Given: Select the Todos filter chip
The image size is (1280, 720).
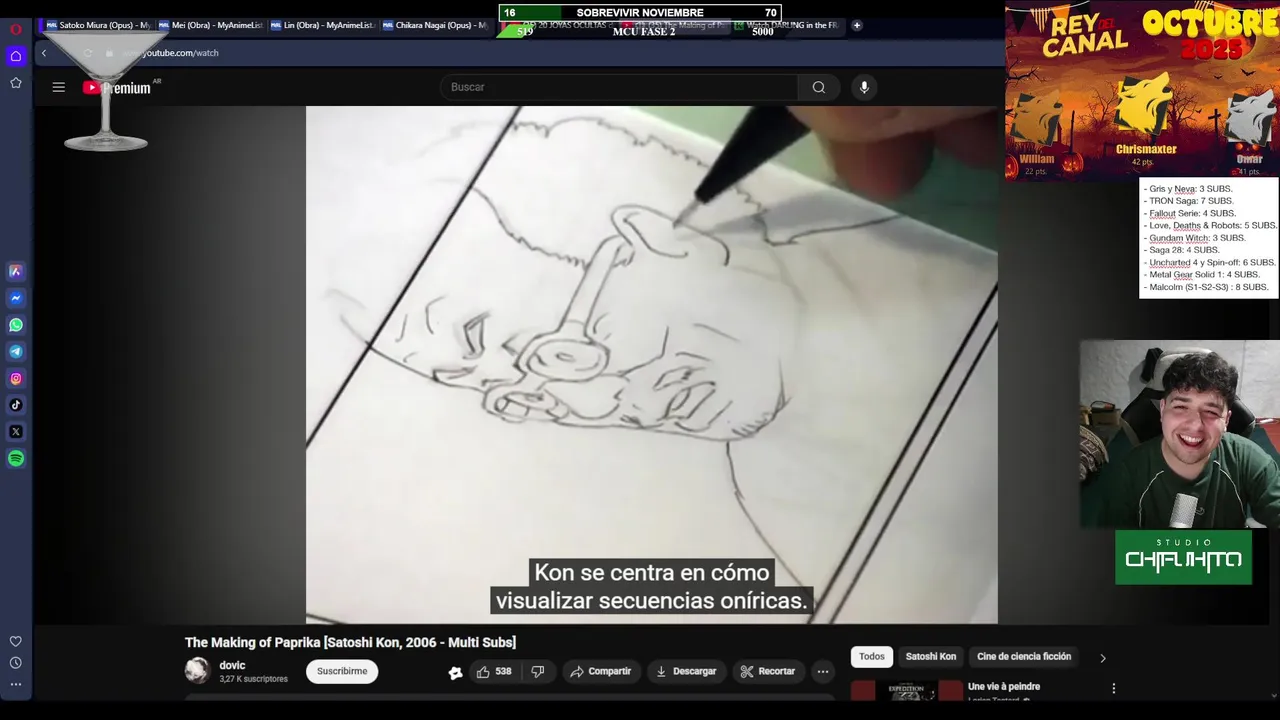Looking at the screenshot, I should [x=872, y=657].
